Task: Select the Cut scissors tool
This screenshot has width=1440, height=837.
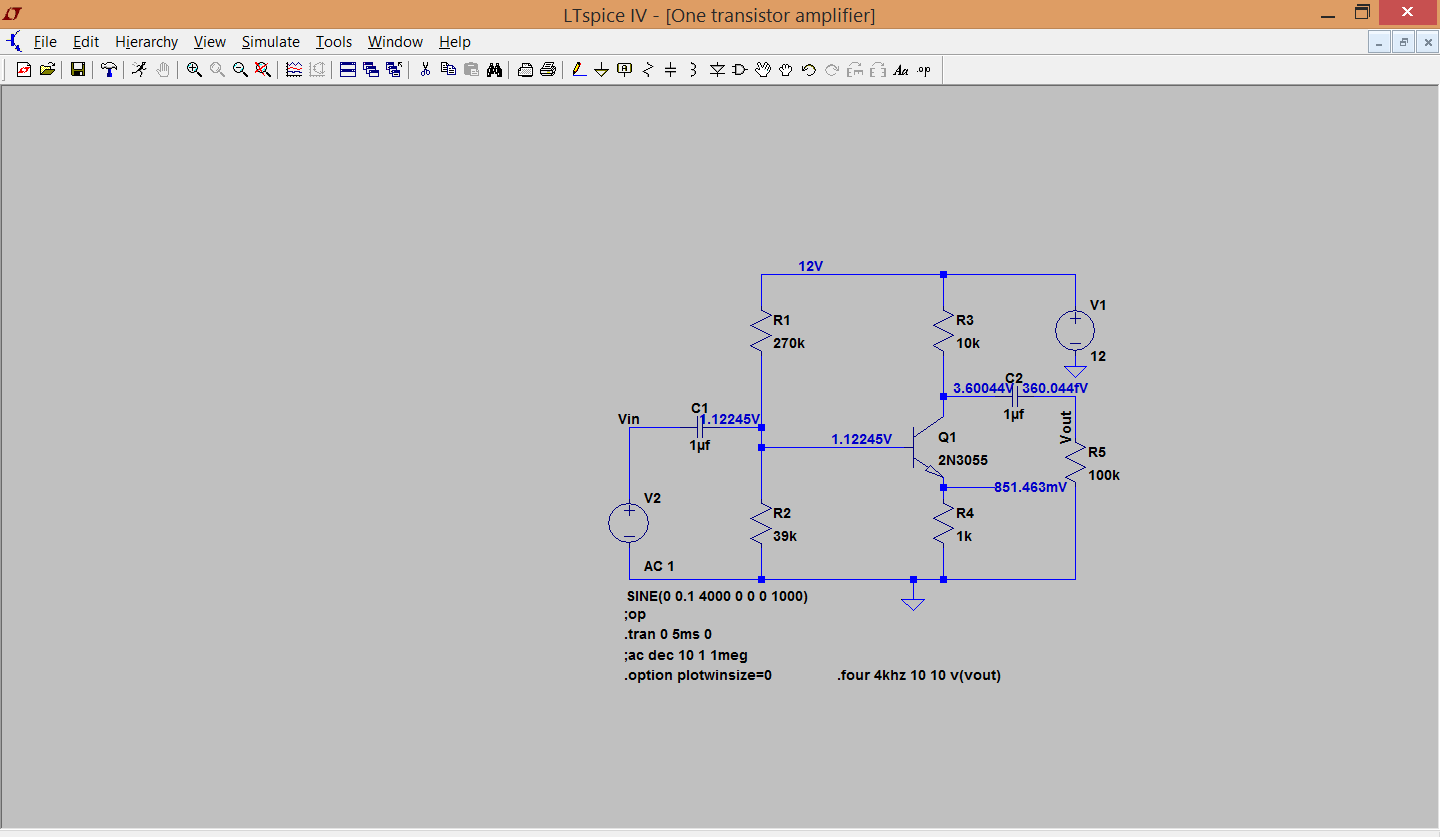Action: (425, 69)
